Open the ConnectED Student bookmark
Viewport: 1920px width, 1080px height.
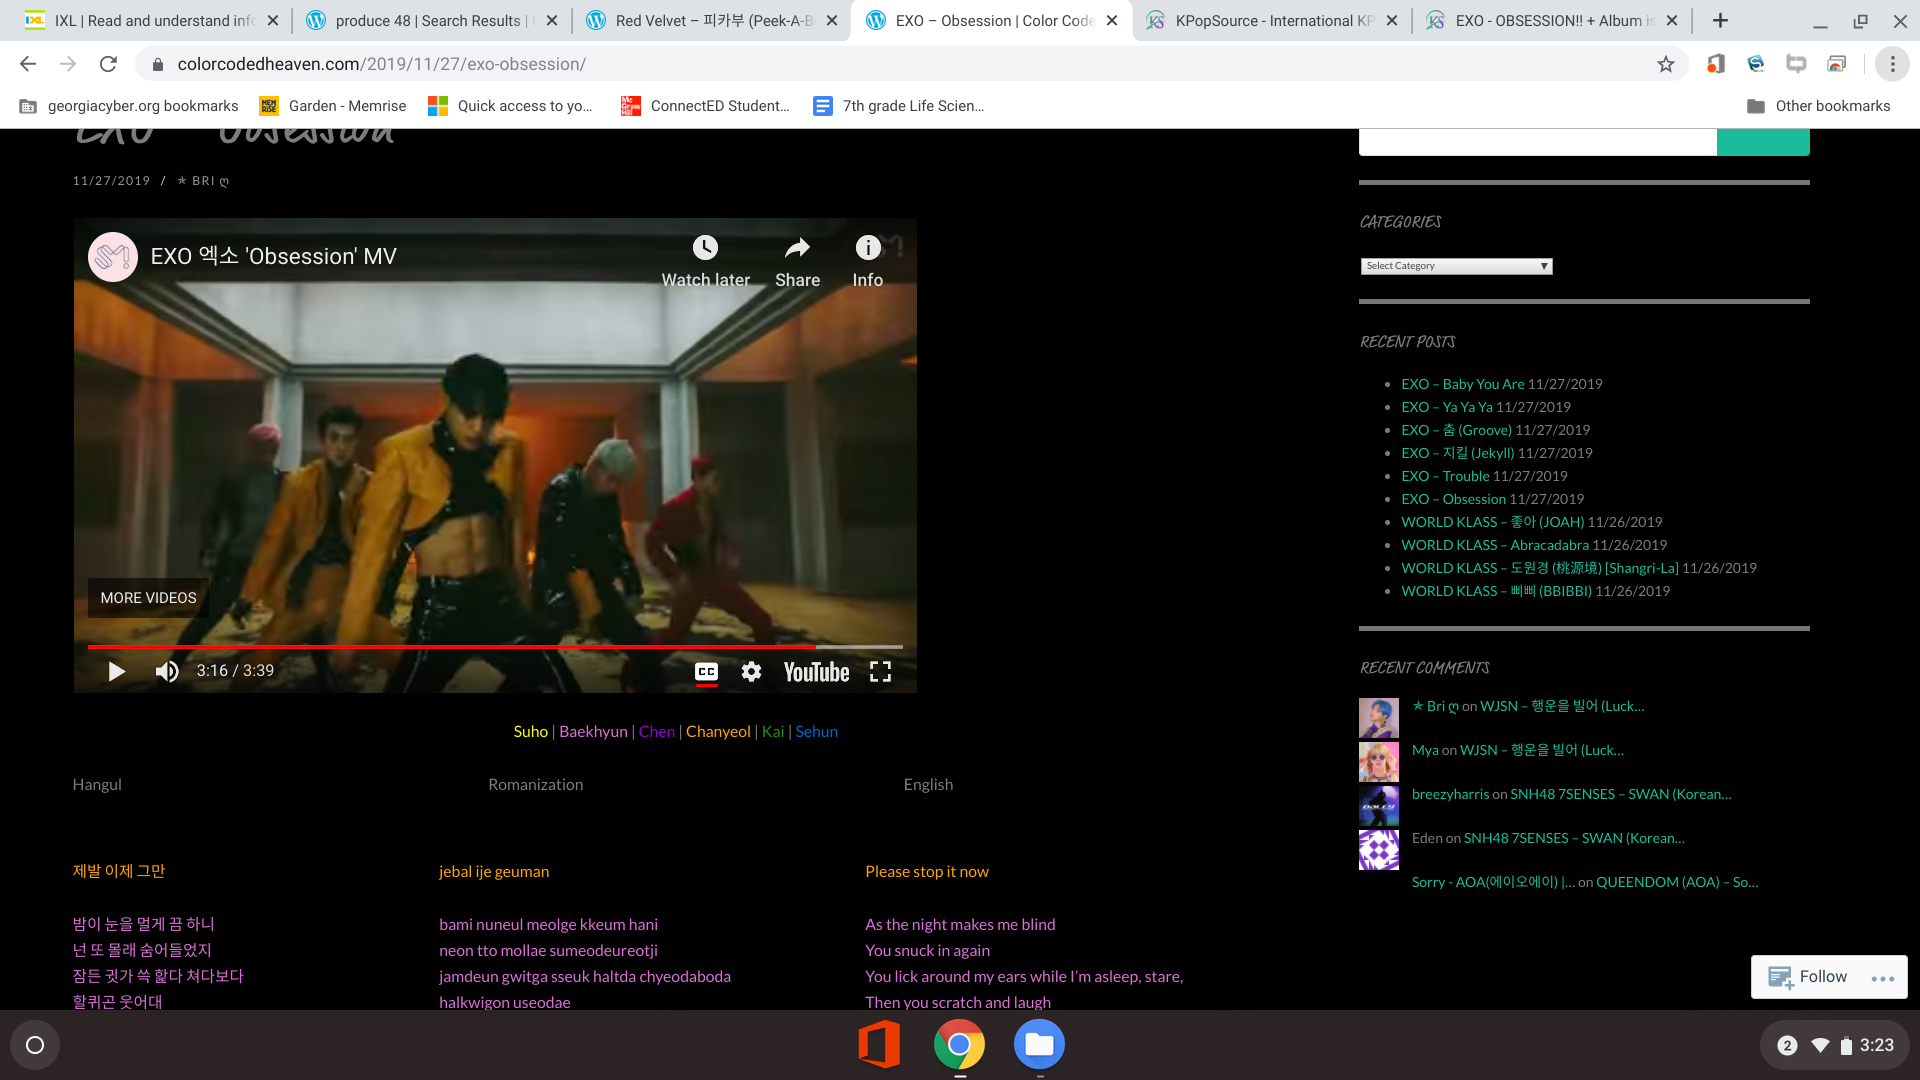[705, 106]
